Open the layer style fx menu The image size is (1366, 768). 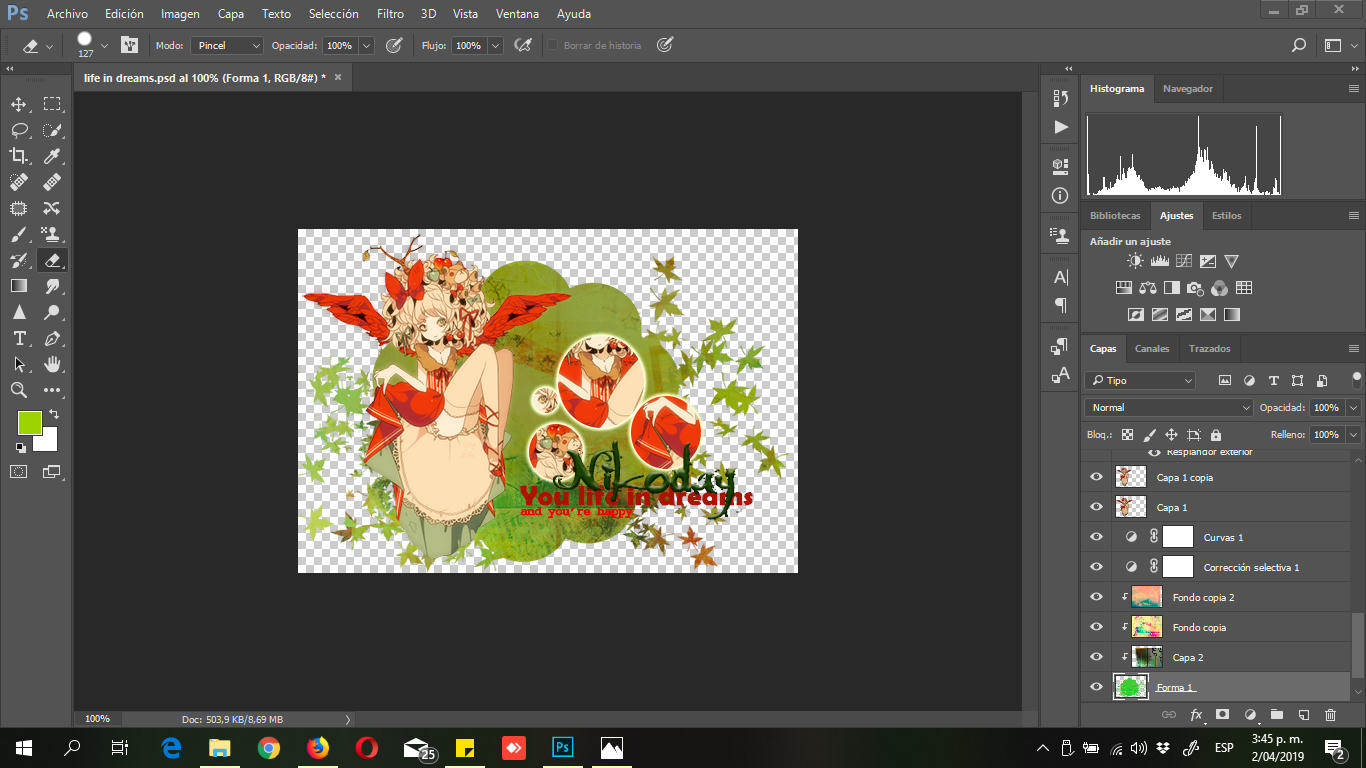1196,715
